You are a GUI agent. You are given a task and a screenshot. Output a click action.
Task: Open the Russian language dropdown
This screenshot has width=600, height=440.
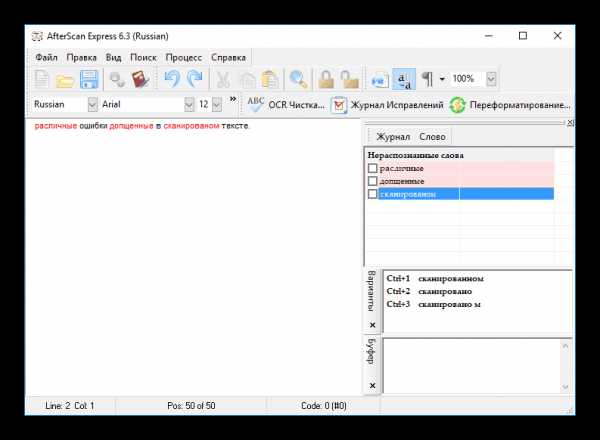[x=93, y=104]
